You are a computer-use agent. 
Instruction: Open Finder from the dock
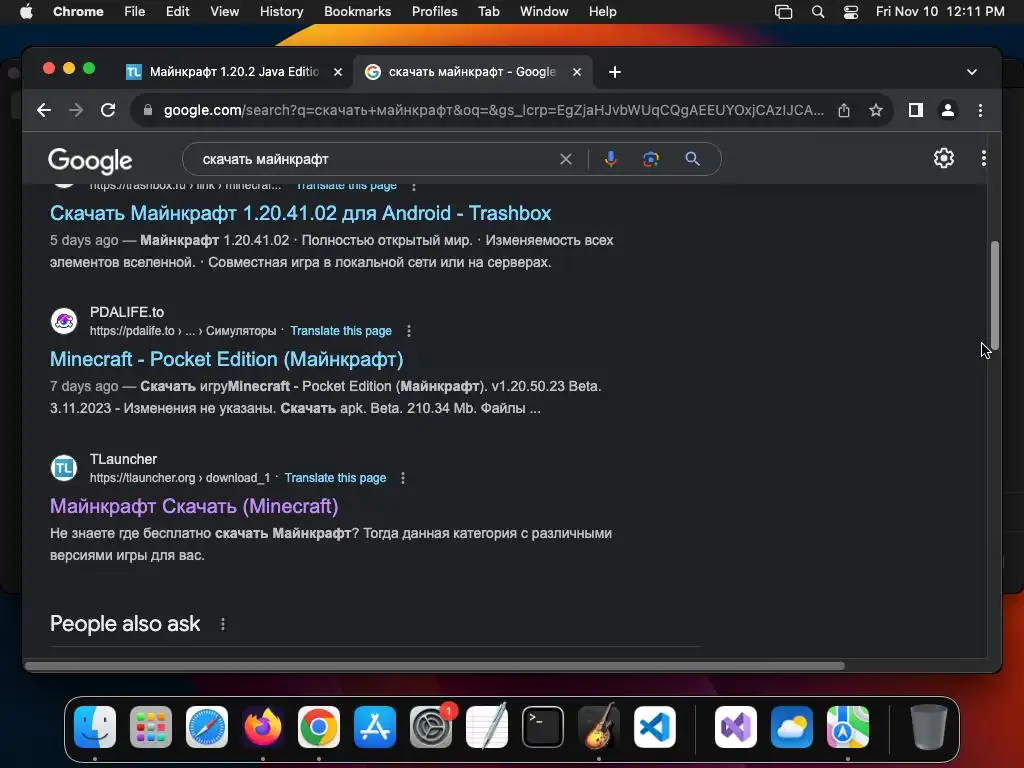coord(95,727)
